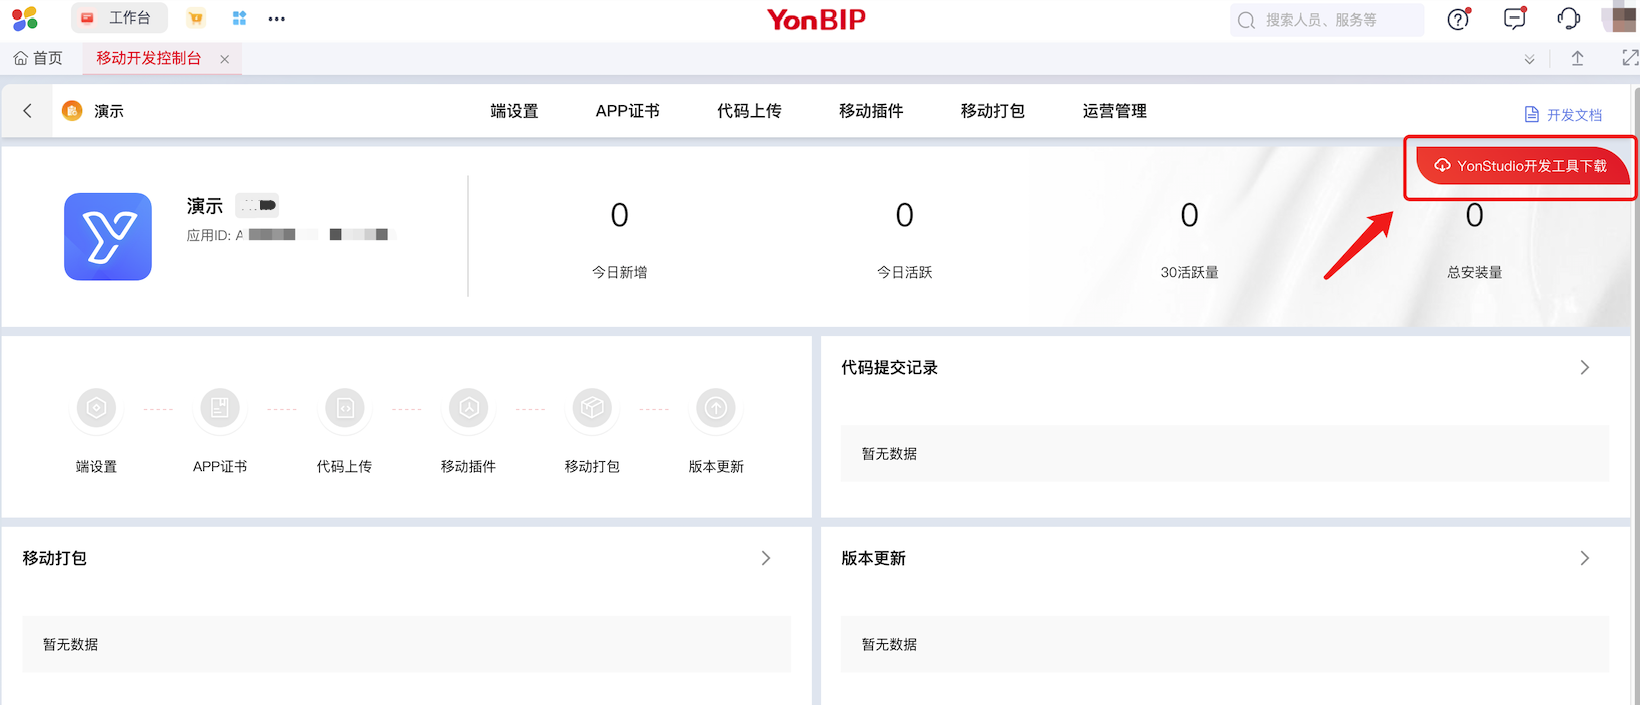This screenshot has height=705, width=1640.
Task: Click the customer service headset icon
Action: click(1569, 18)
